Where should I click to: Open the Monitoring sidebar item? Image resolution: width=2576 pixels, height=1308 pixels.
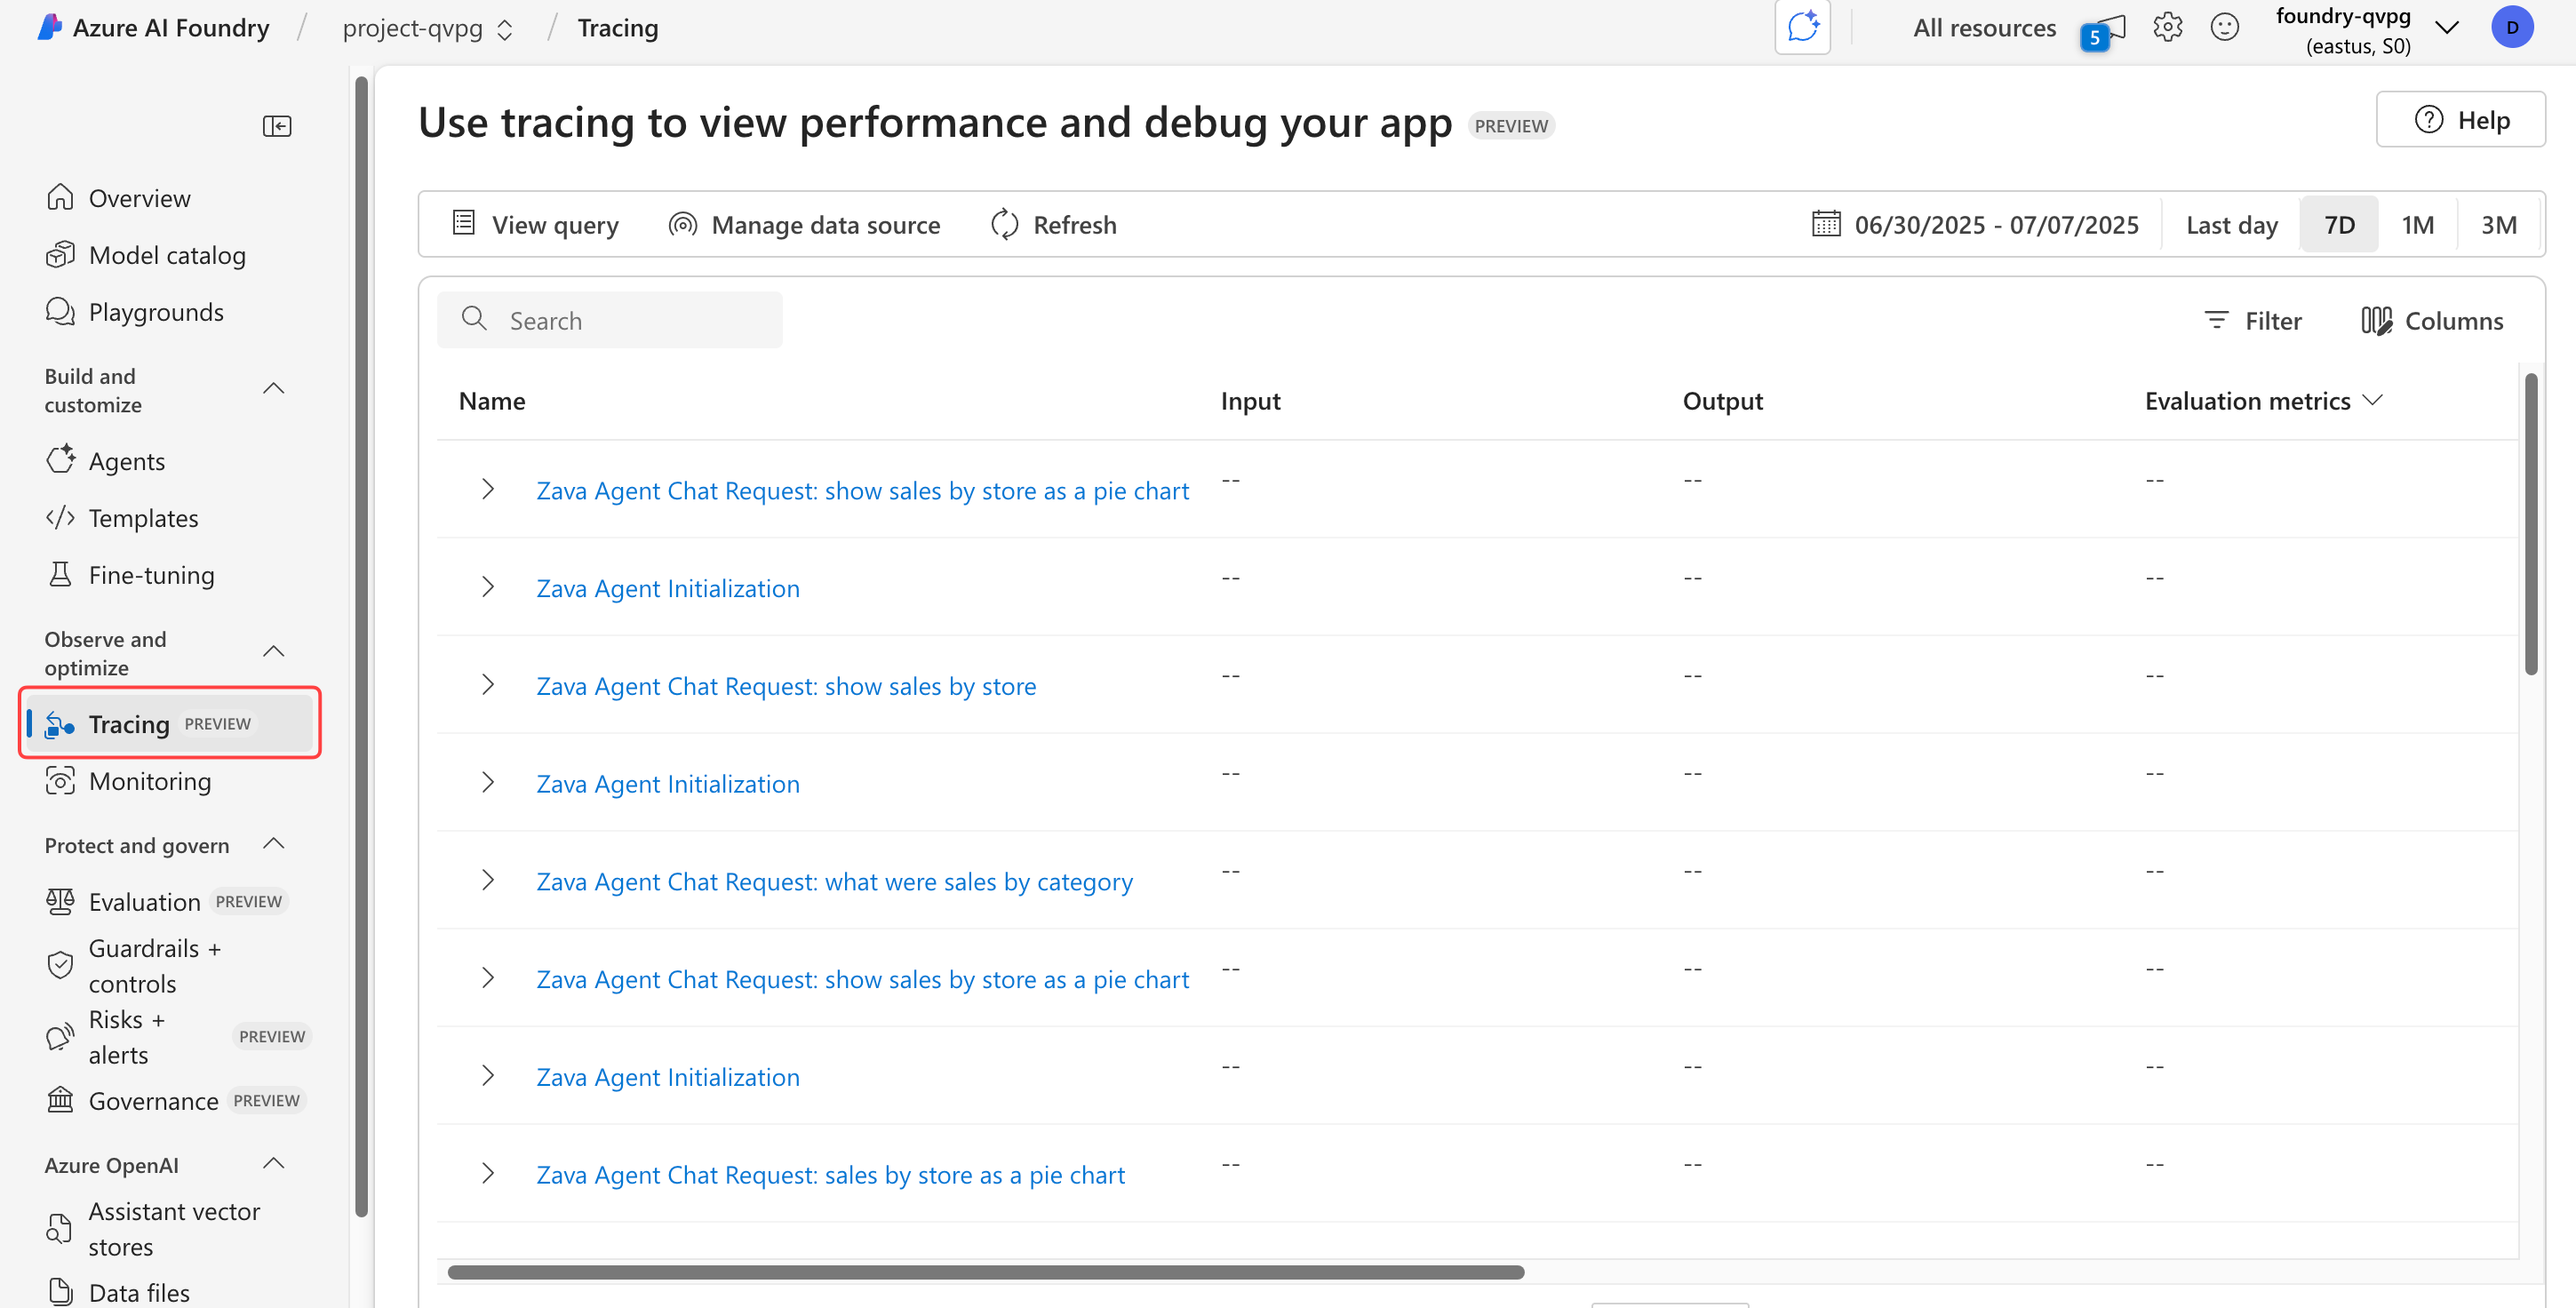point(150,781)
